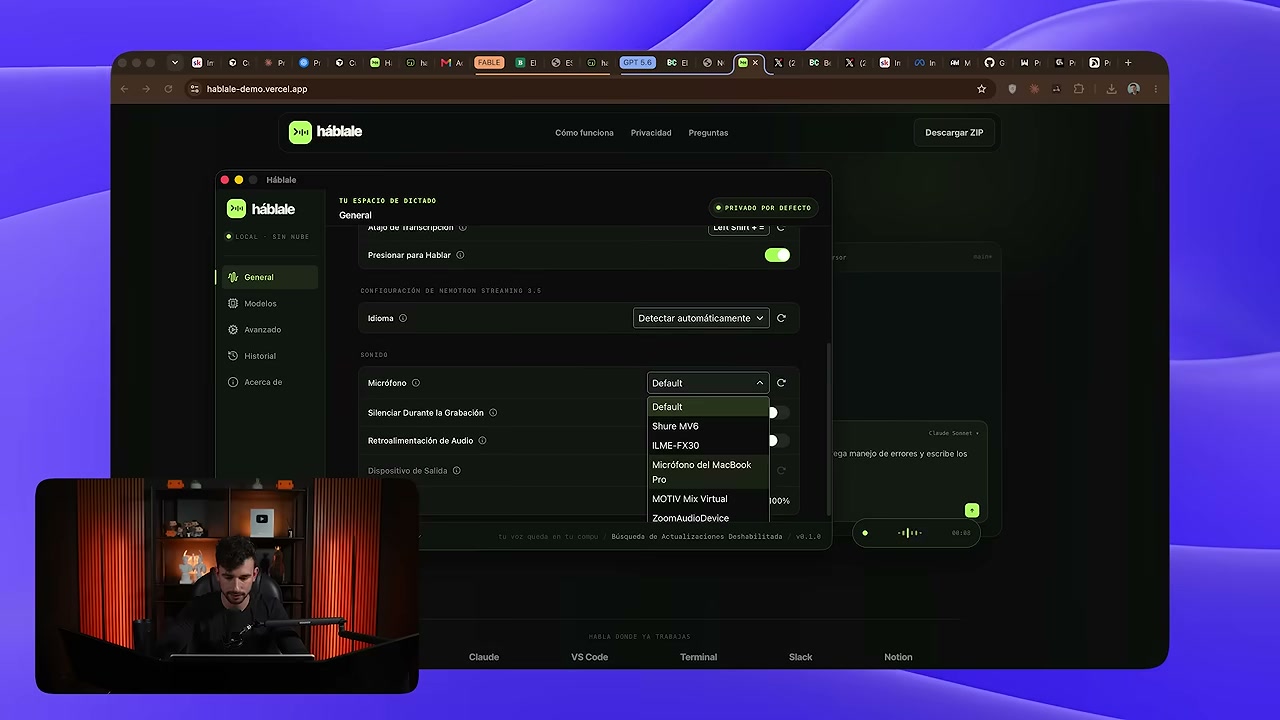Open Modelos section in sidebar
Screen dimensions: 1280x720
point(270,303)
